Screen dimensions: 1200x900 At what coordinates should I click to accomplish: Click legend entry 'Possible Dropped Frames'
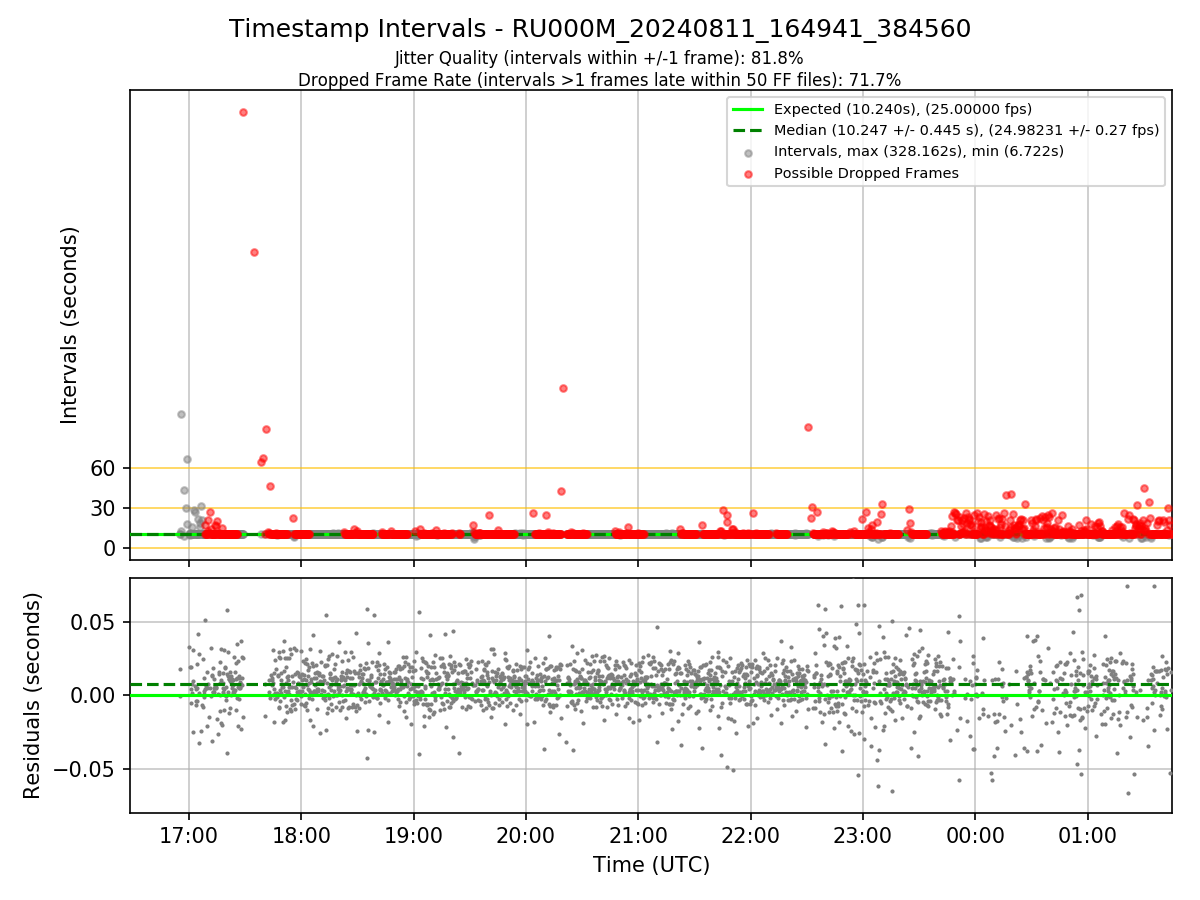866,173
